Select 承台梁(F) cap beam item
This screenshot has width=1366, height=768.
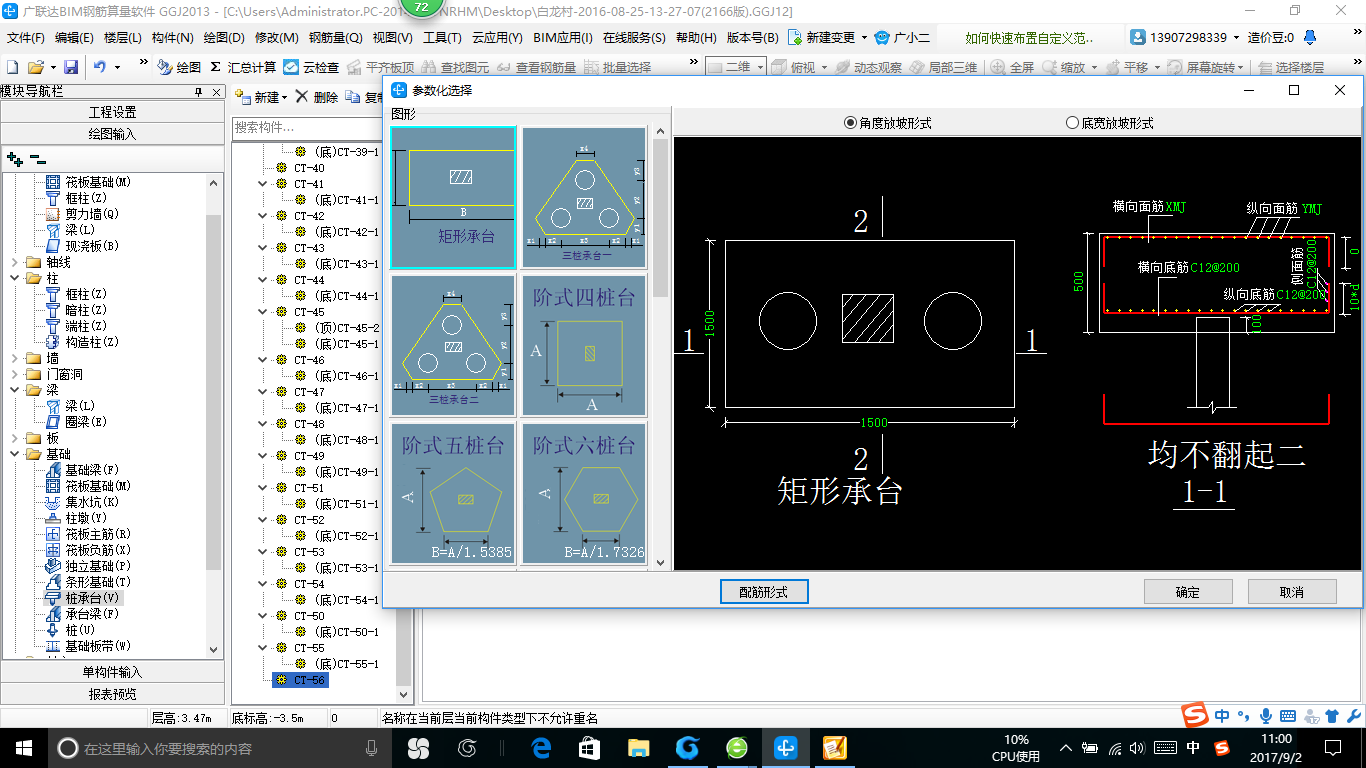pyautogui.click(x=82, y=614)
